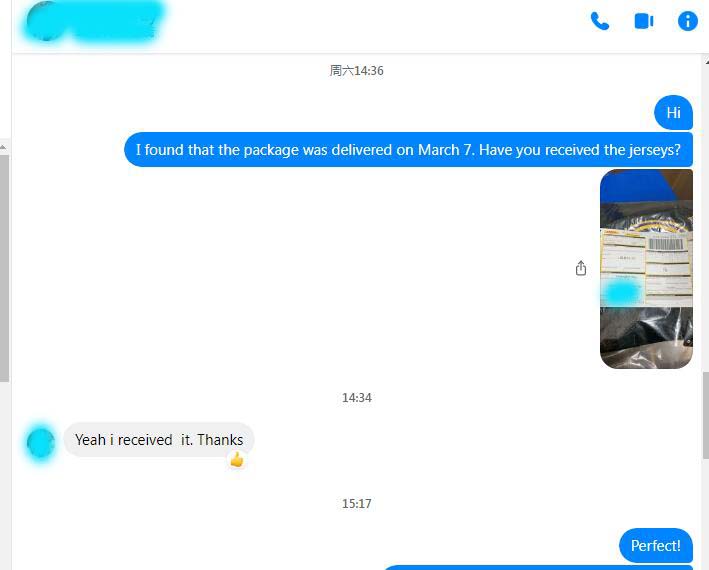This screenshot has height=570, width=709.
Task: Open the package label photo attachment
Action: (x=646, y=269)
